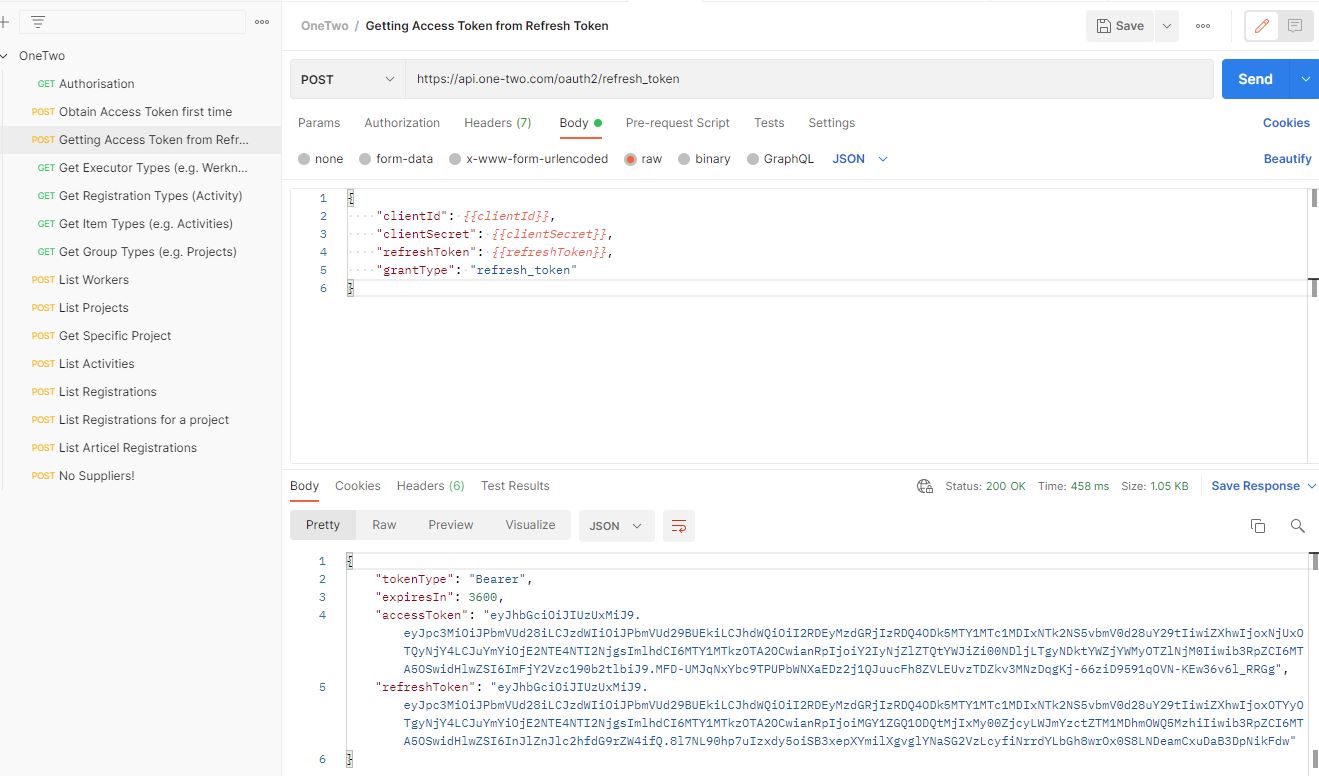
Task: Open the response JSON format dropdown
Action: click(617, 526)
